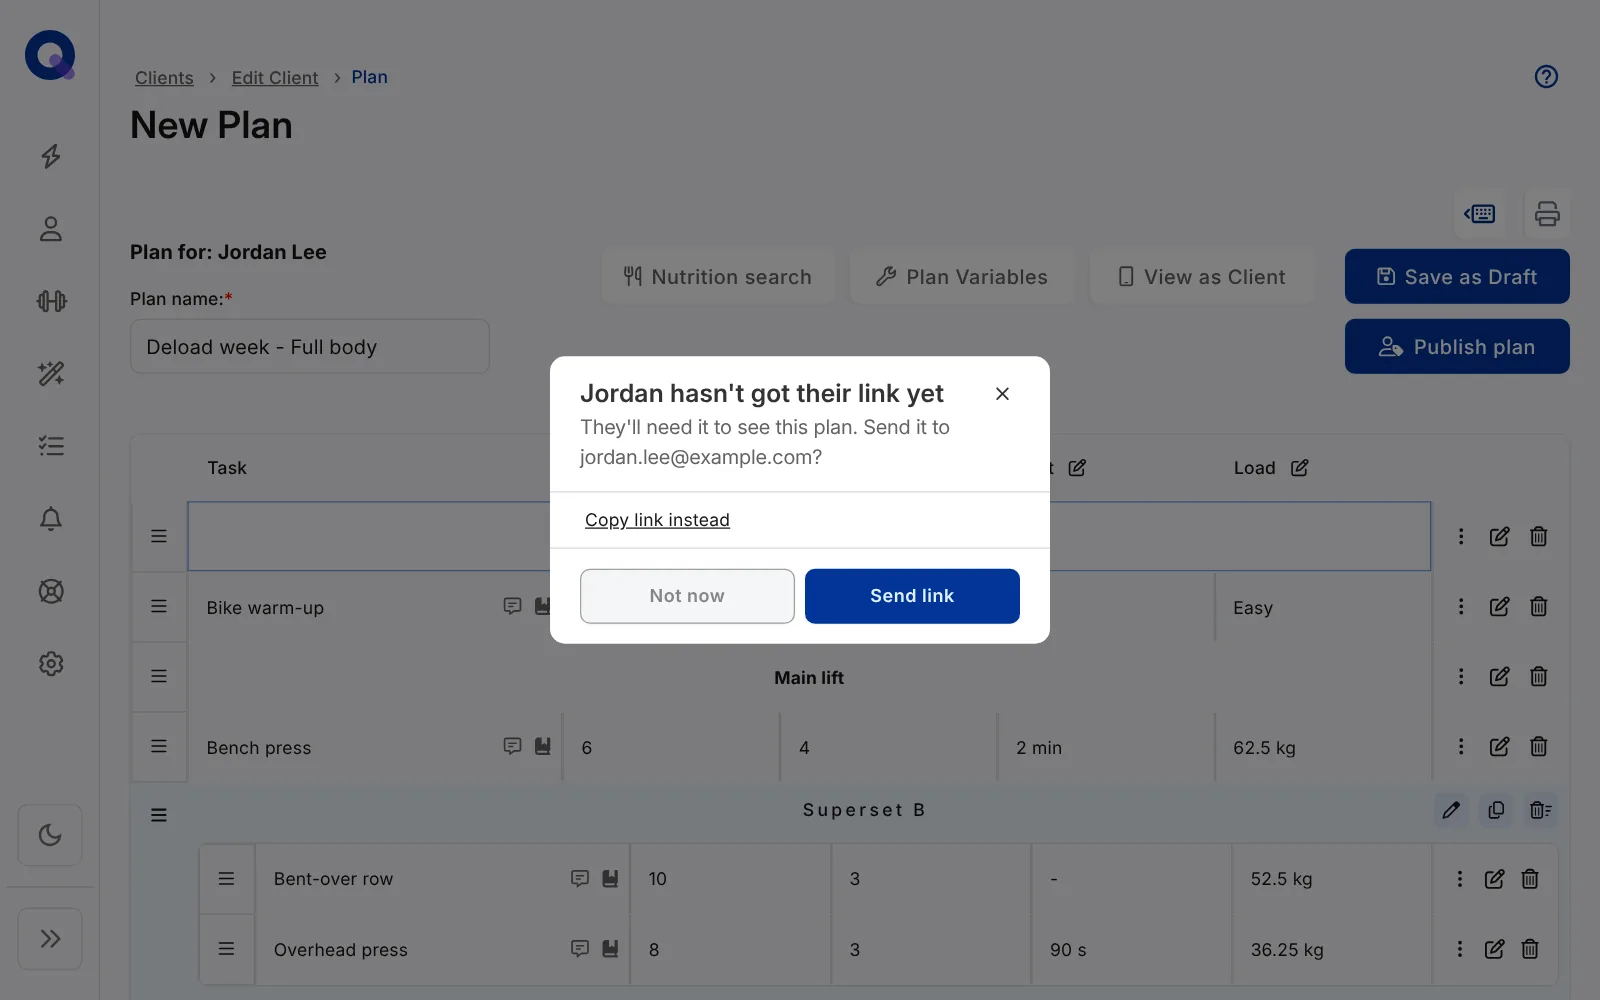This screenshot has height=1000, width=1600.
Task: Open the dumbbell exercises sidebar icon
Action: (51, 301)
